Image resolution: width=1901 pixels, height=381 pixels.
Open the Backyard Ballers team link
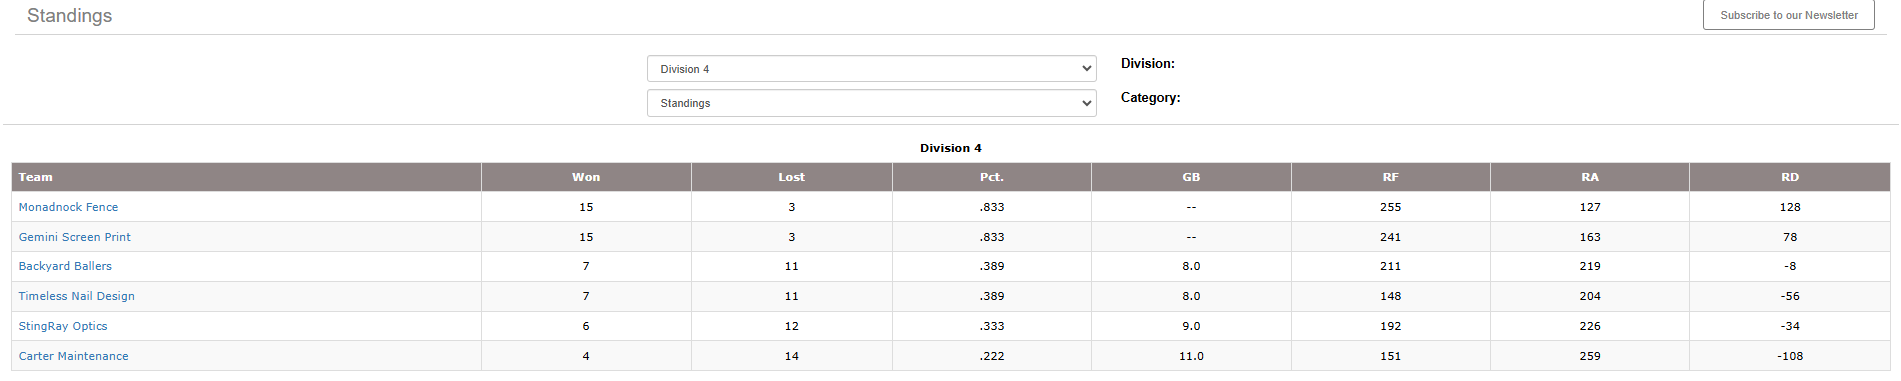click(x=65, y=266)
